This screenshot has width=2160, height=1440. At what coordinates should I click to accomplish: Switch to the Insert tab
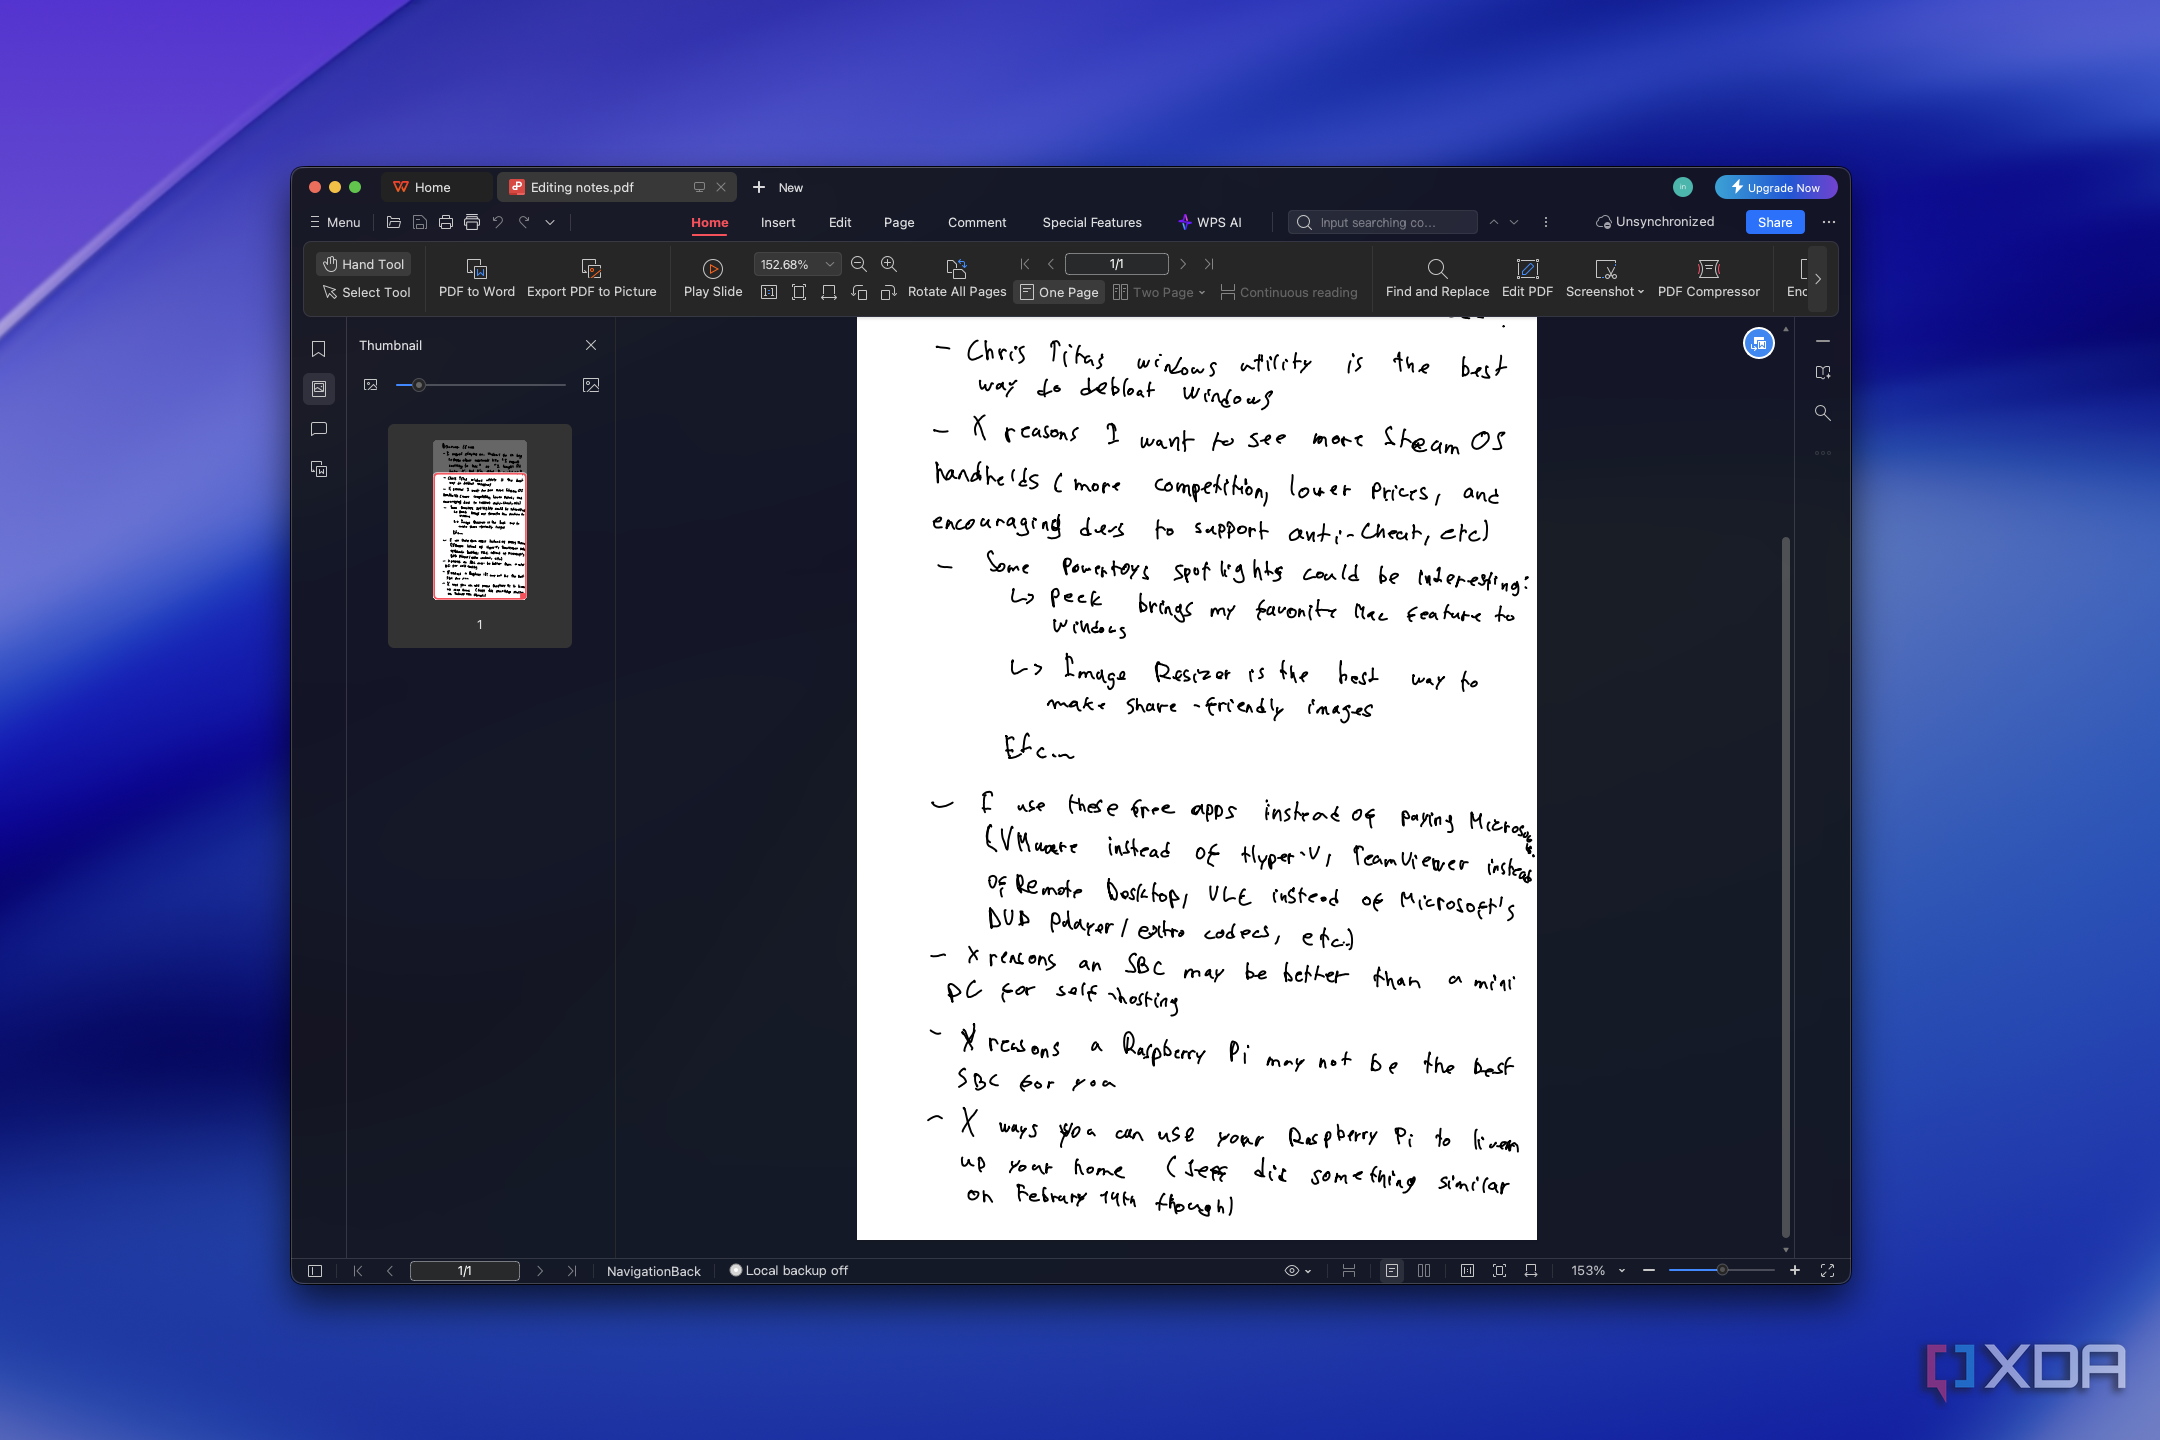pos(777,222)
